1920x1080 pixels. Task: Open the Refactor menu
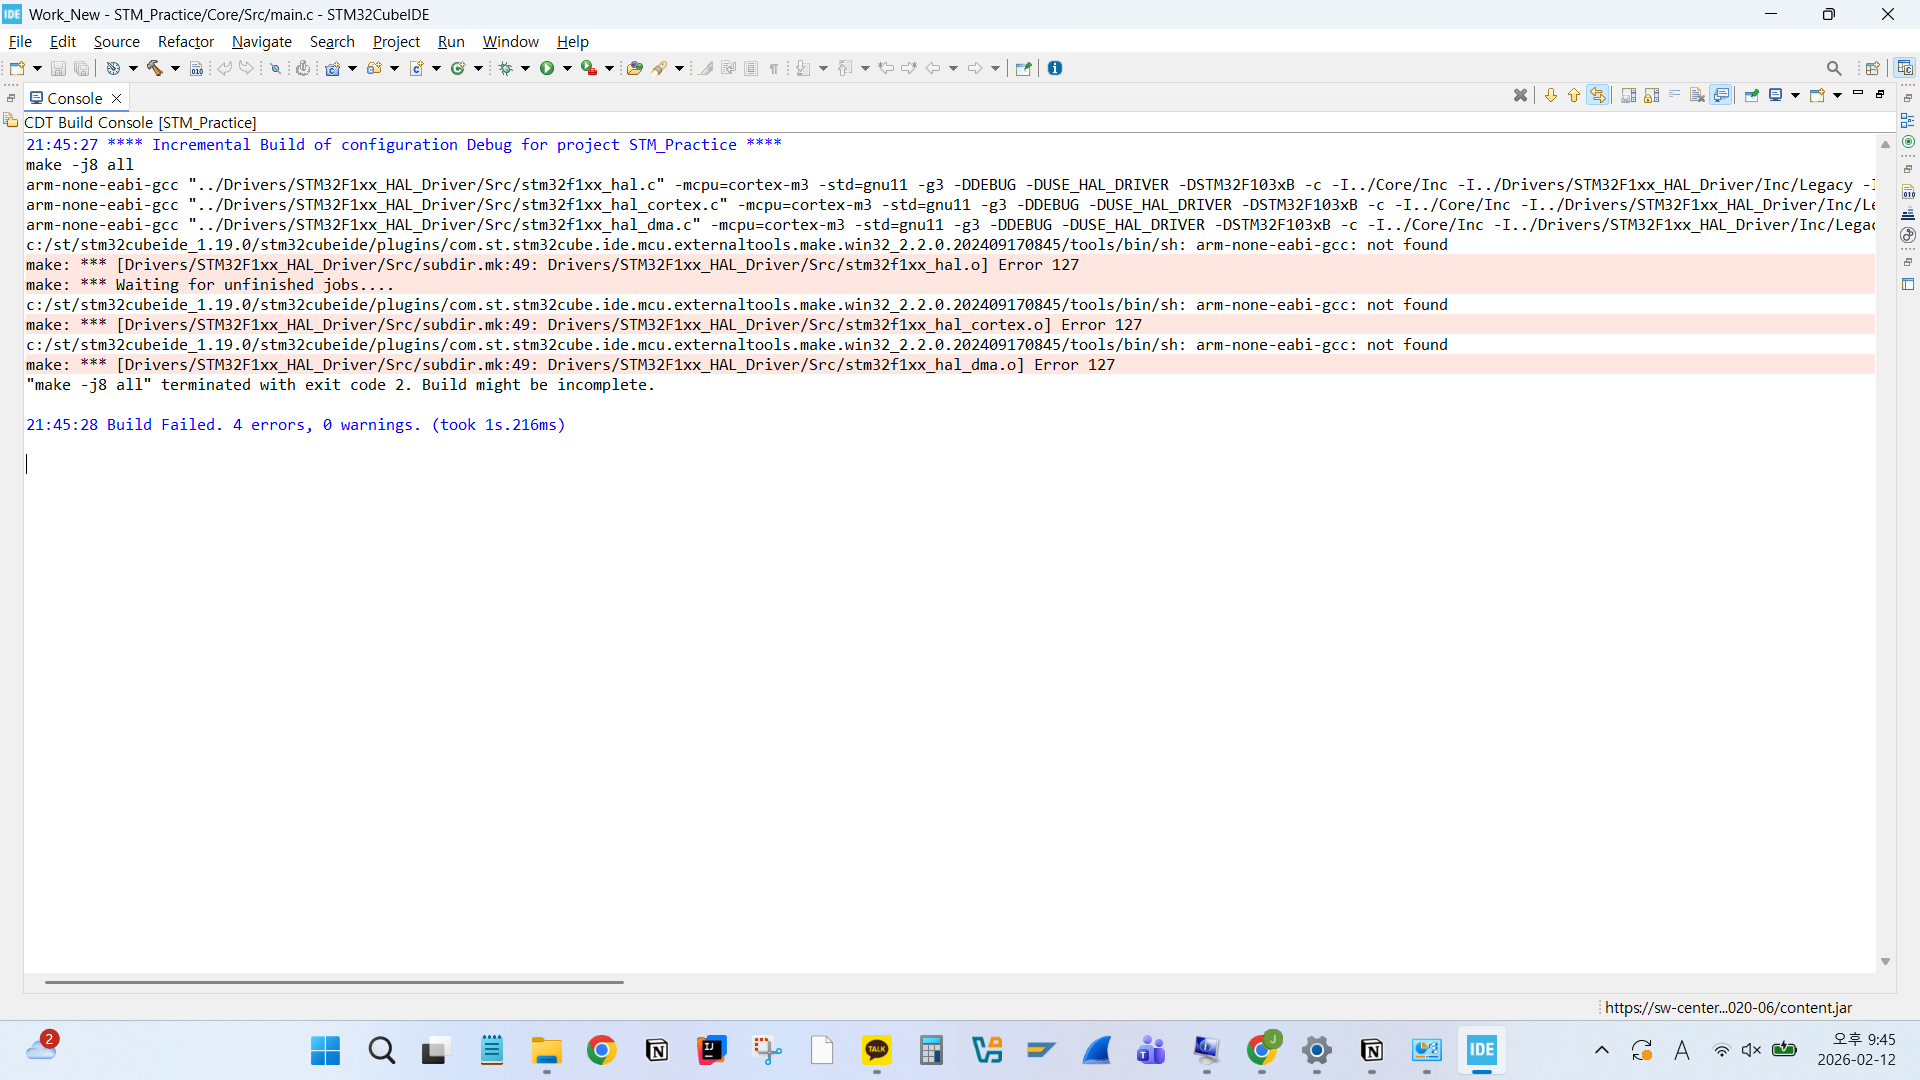point(186,41)
